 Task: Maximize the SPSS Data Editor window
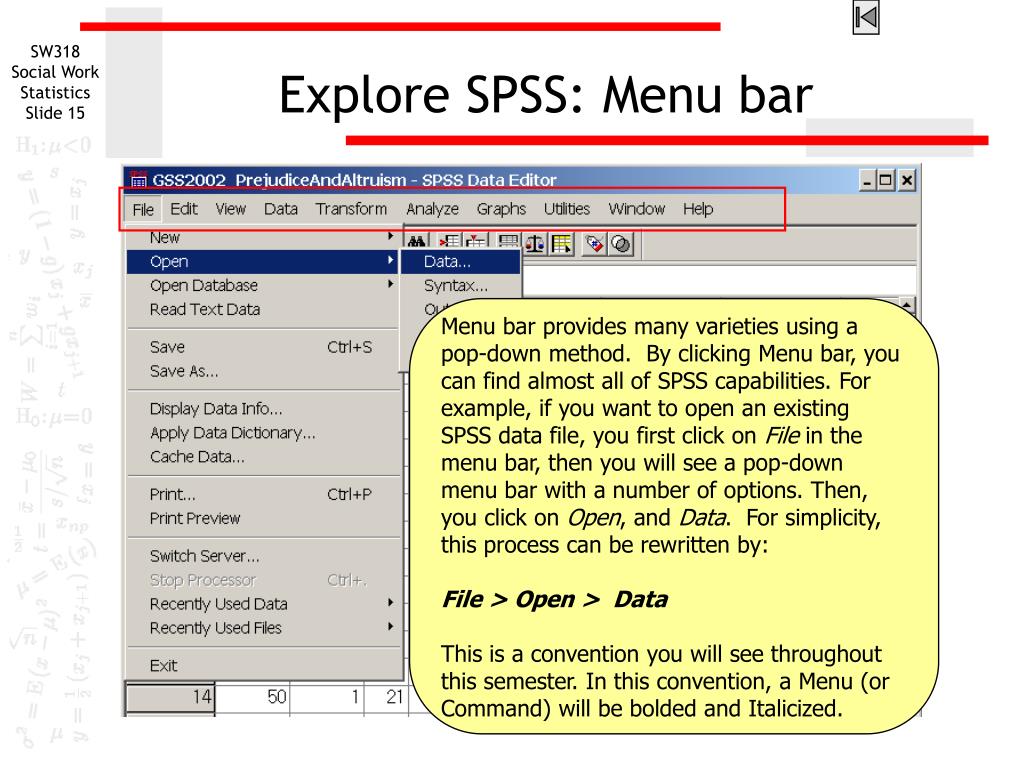[886, 180]
